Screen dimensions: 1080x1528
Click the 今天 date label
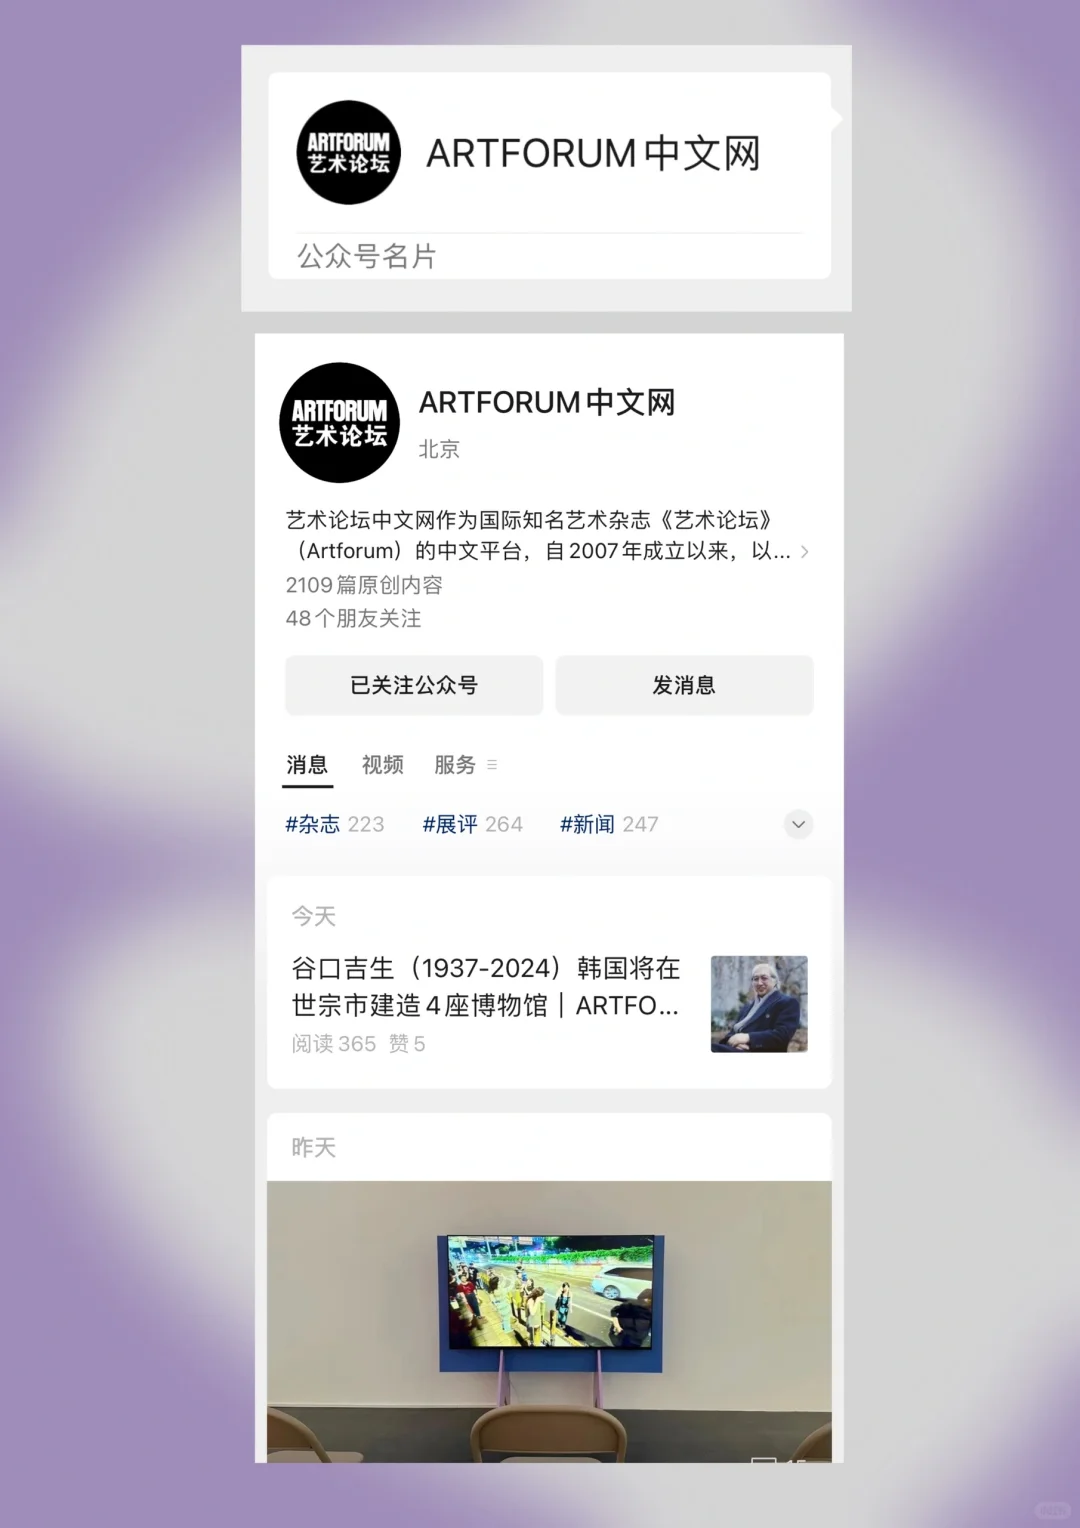tap(314, 916)
